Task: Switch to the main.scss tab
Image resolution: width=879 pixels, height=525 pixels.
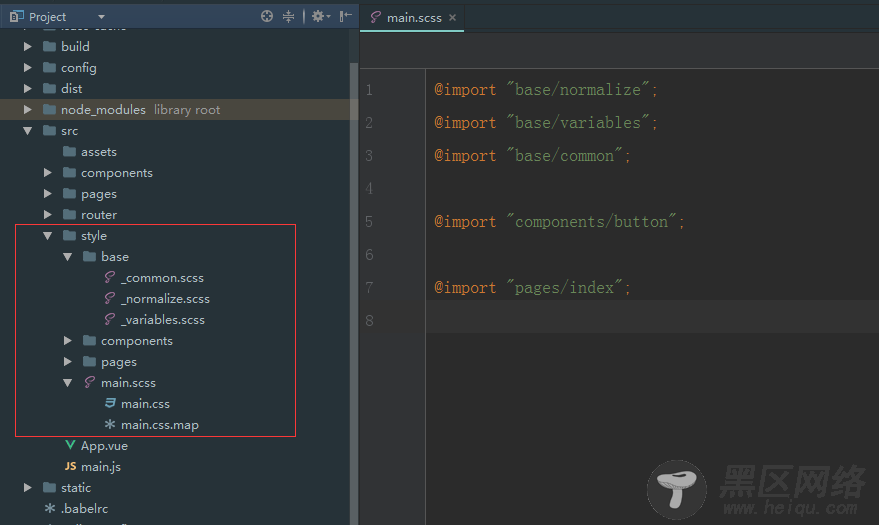Action: (x=412, y=18)
